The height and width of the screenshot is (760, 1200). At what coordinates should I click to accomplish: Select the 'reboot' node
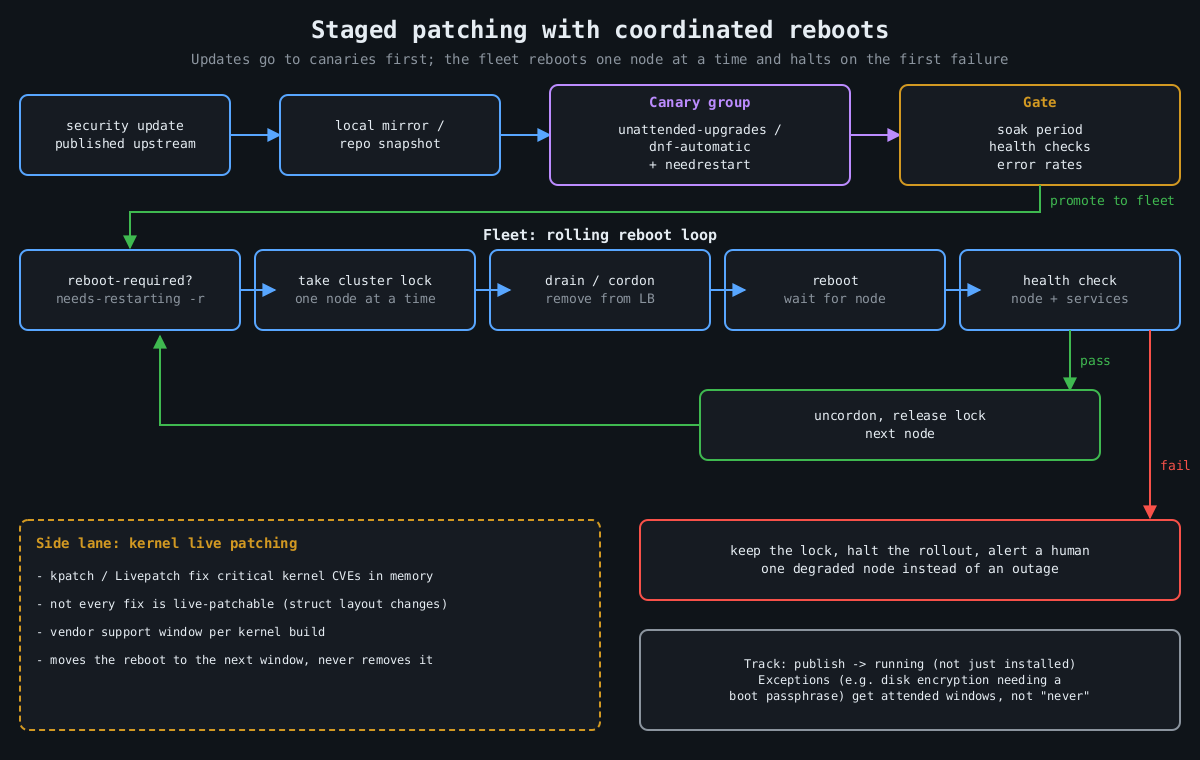(x=835, y=290)
